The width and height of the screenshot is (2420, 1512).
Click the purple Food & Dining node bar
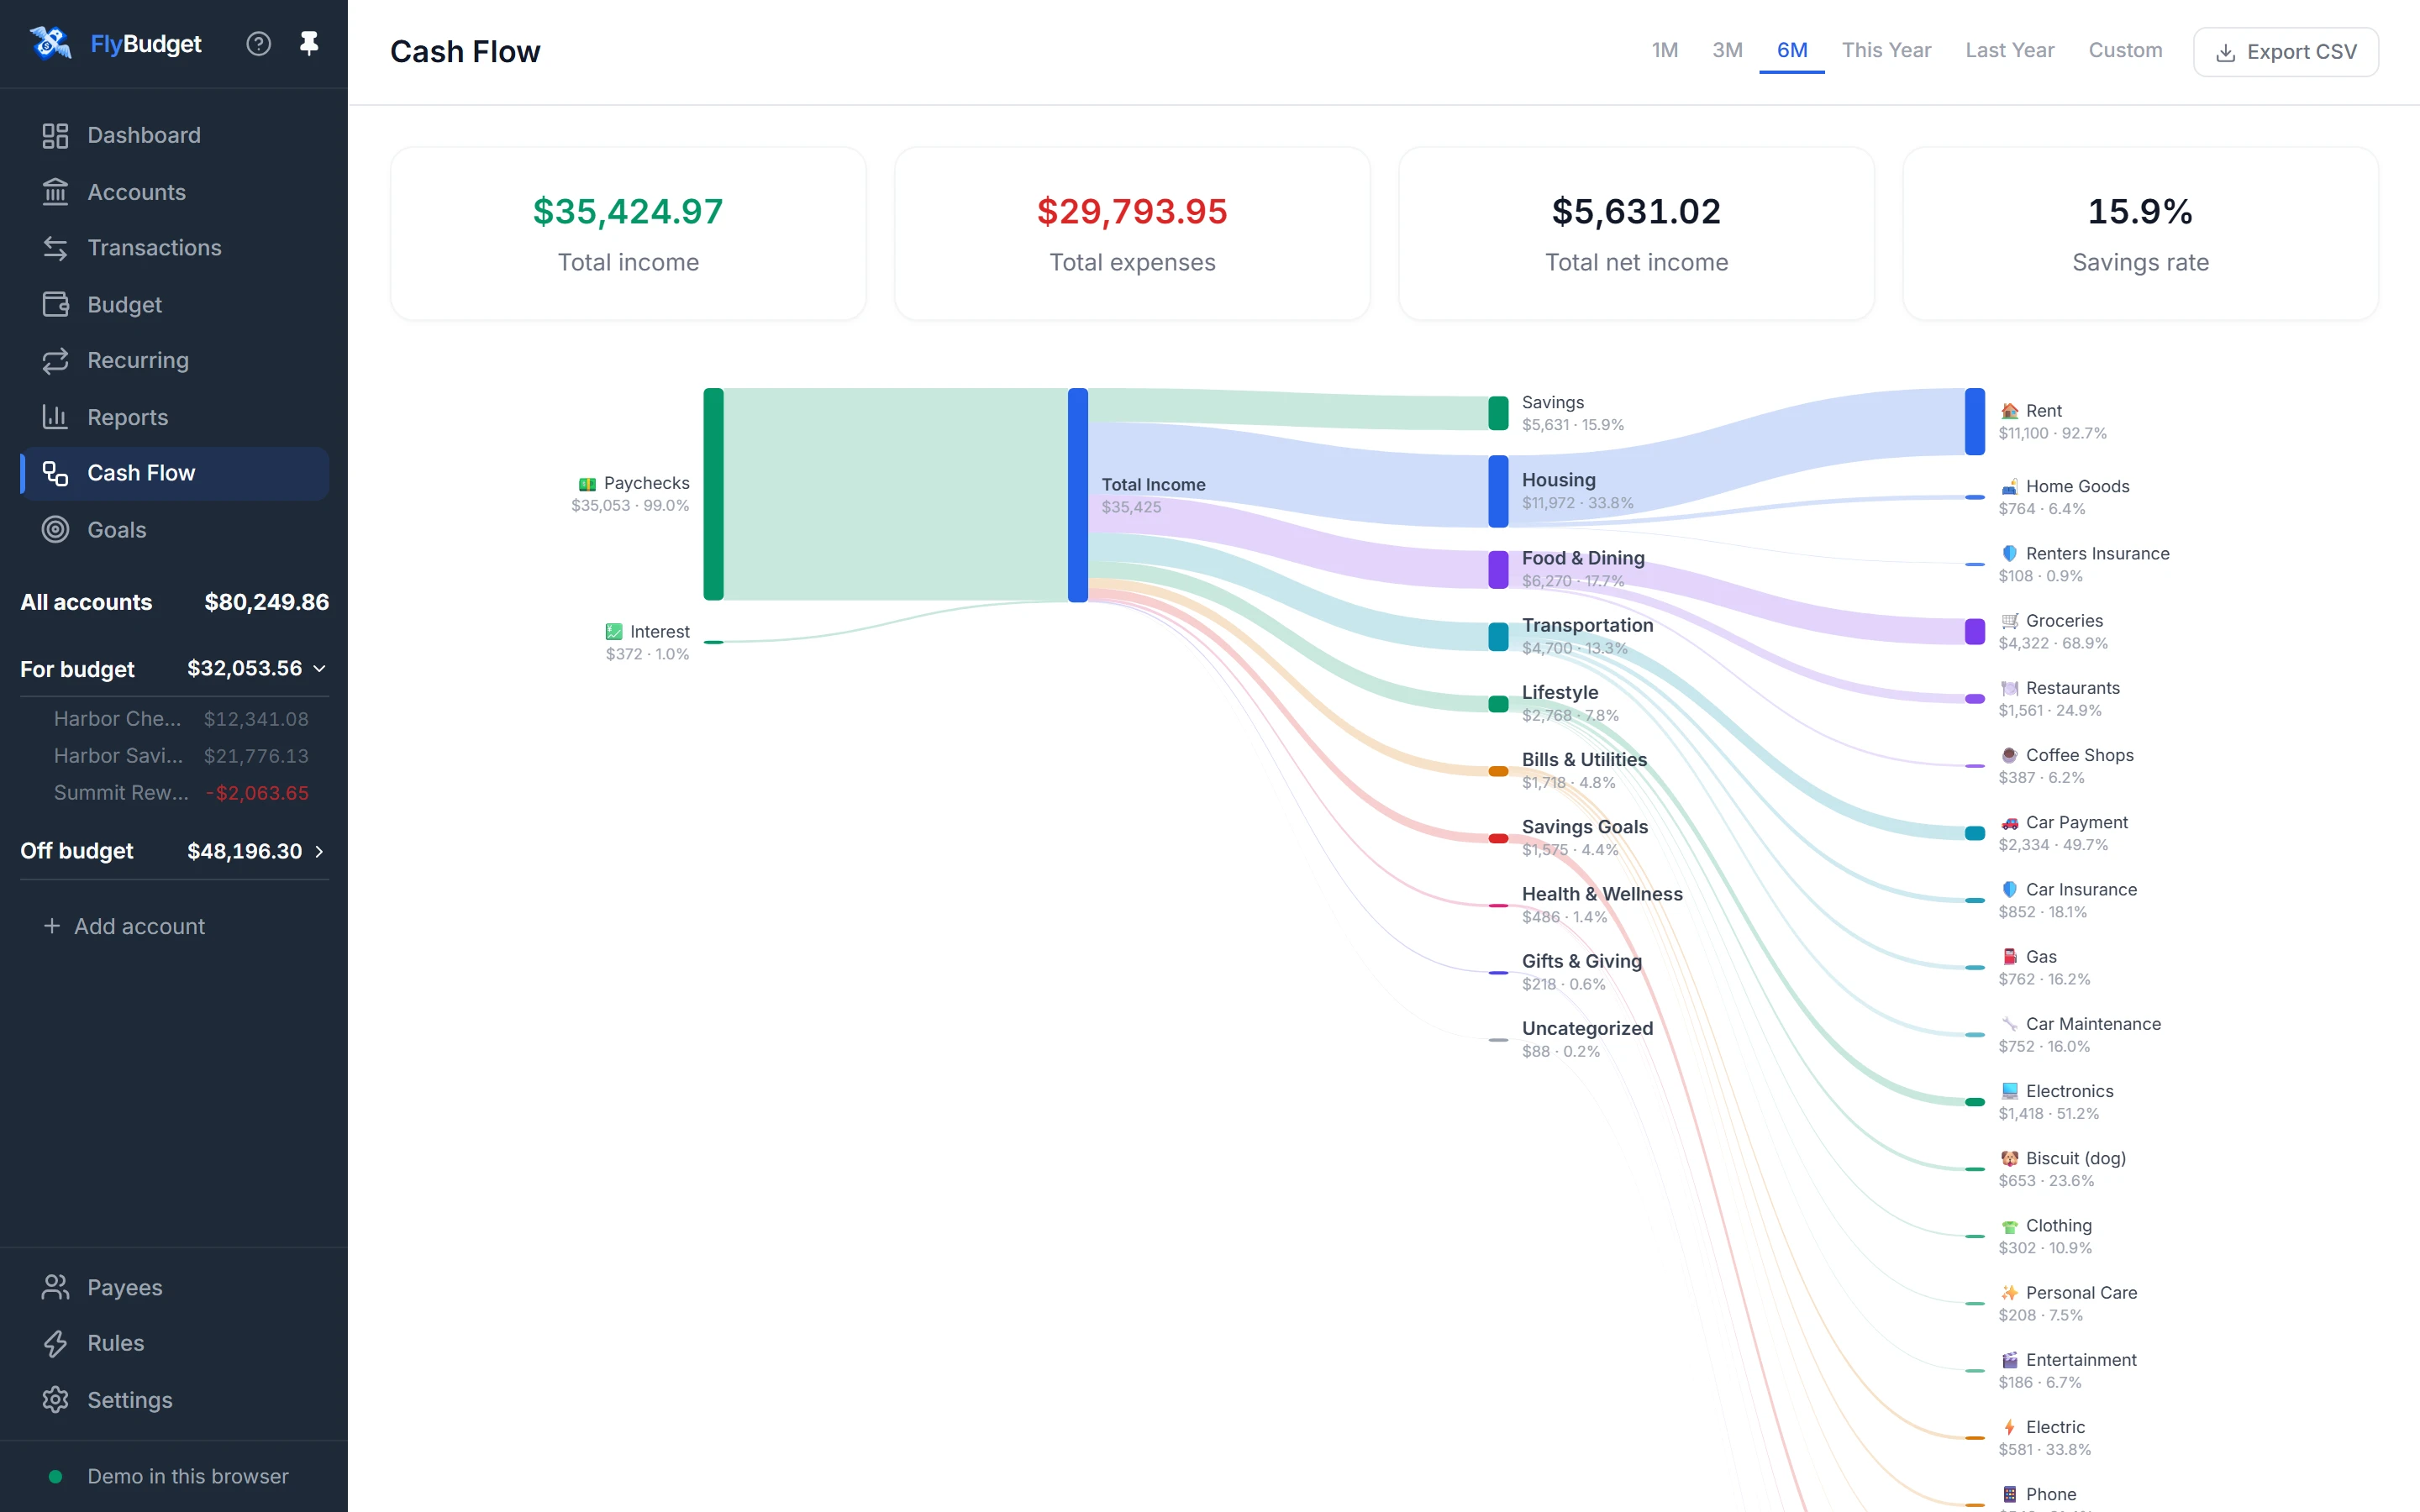tap(1498, 569)
